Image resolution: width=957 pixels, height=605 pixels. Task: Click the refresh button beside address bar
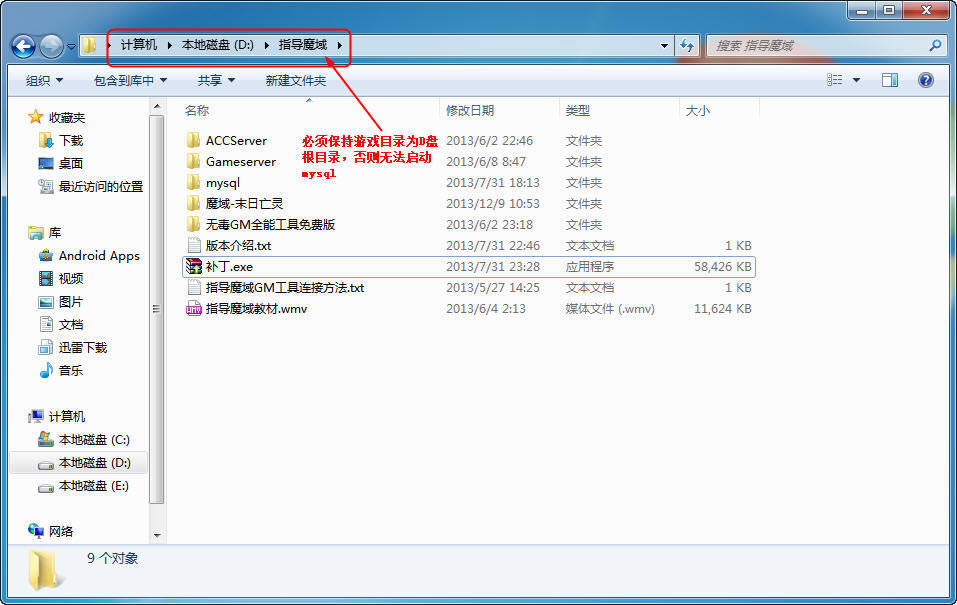[x=688, y=46]
